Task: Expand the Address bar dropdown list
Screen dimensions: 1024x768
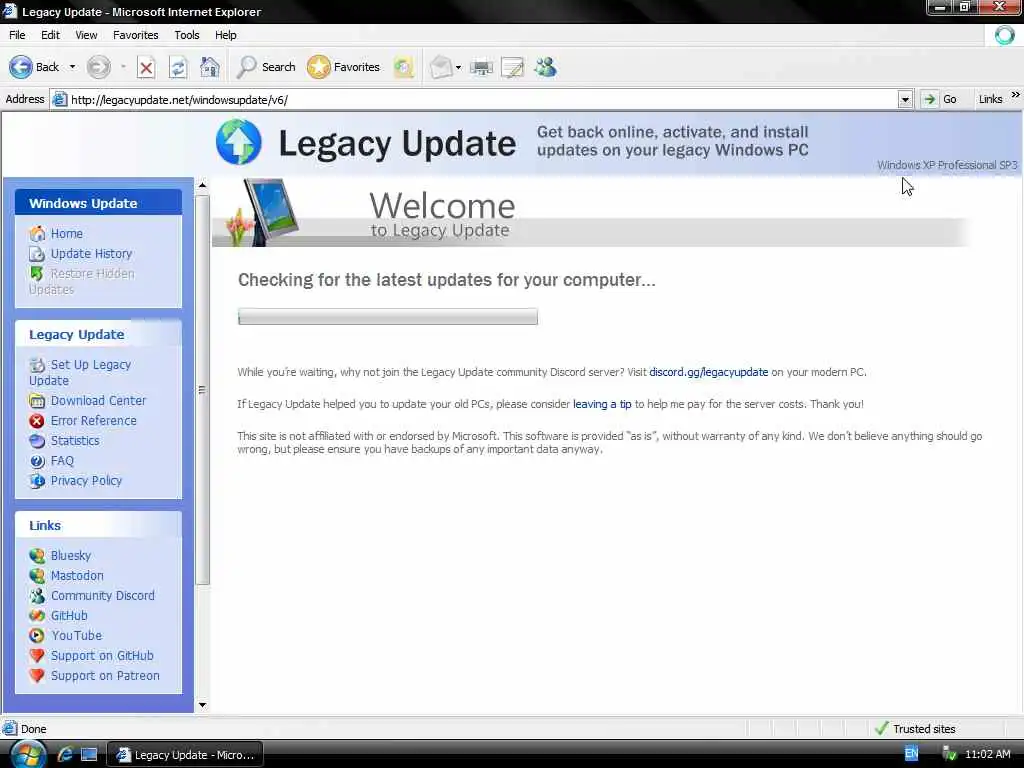Action: coord(905,100)
